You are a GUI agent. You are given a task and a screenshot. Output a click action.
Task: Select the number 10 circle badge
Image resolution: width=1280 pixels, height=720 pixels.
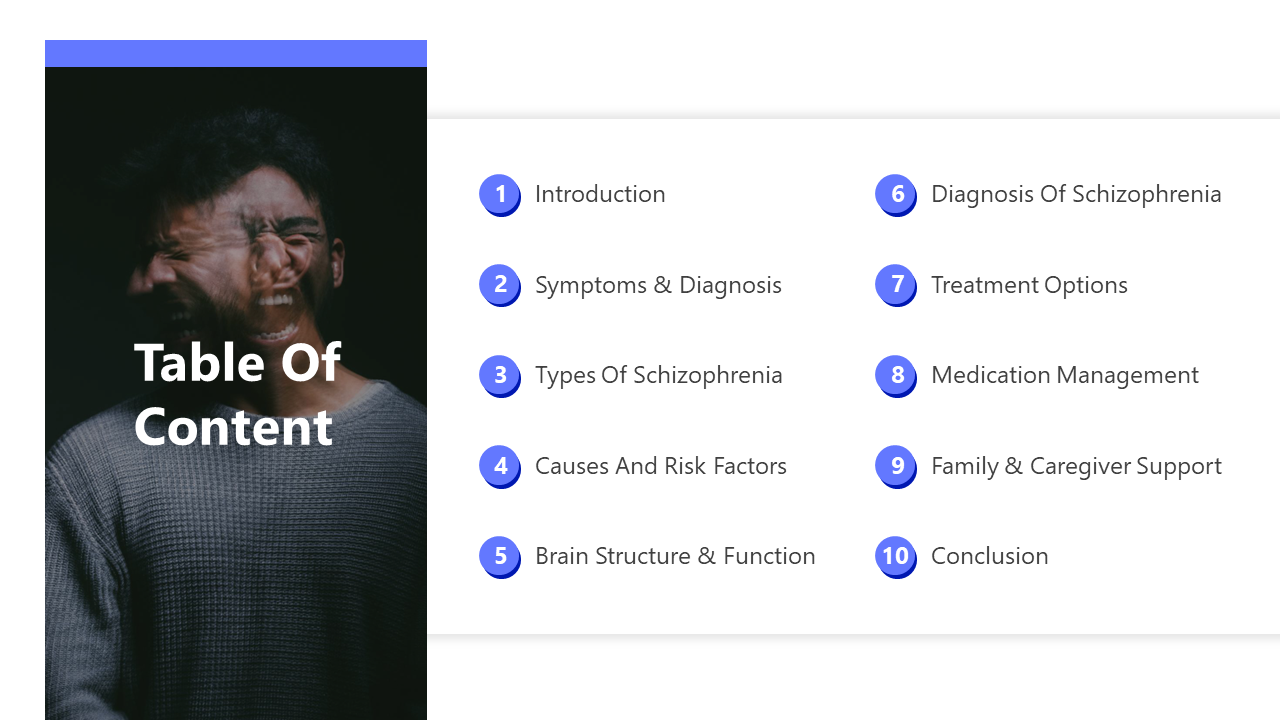click(x=896, y=557)
